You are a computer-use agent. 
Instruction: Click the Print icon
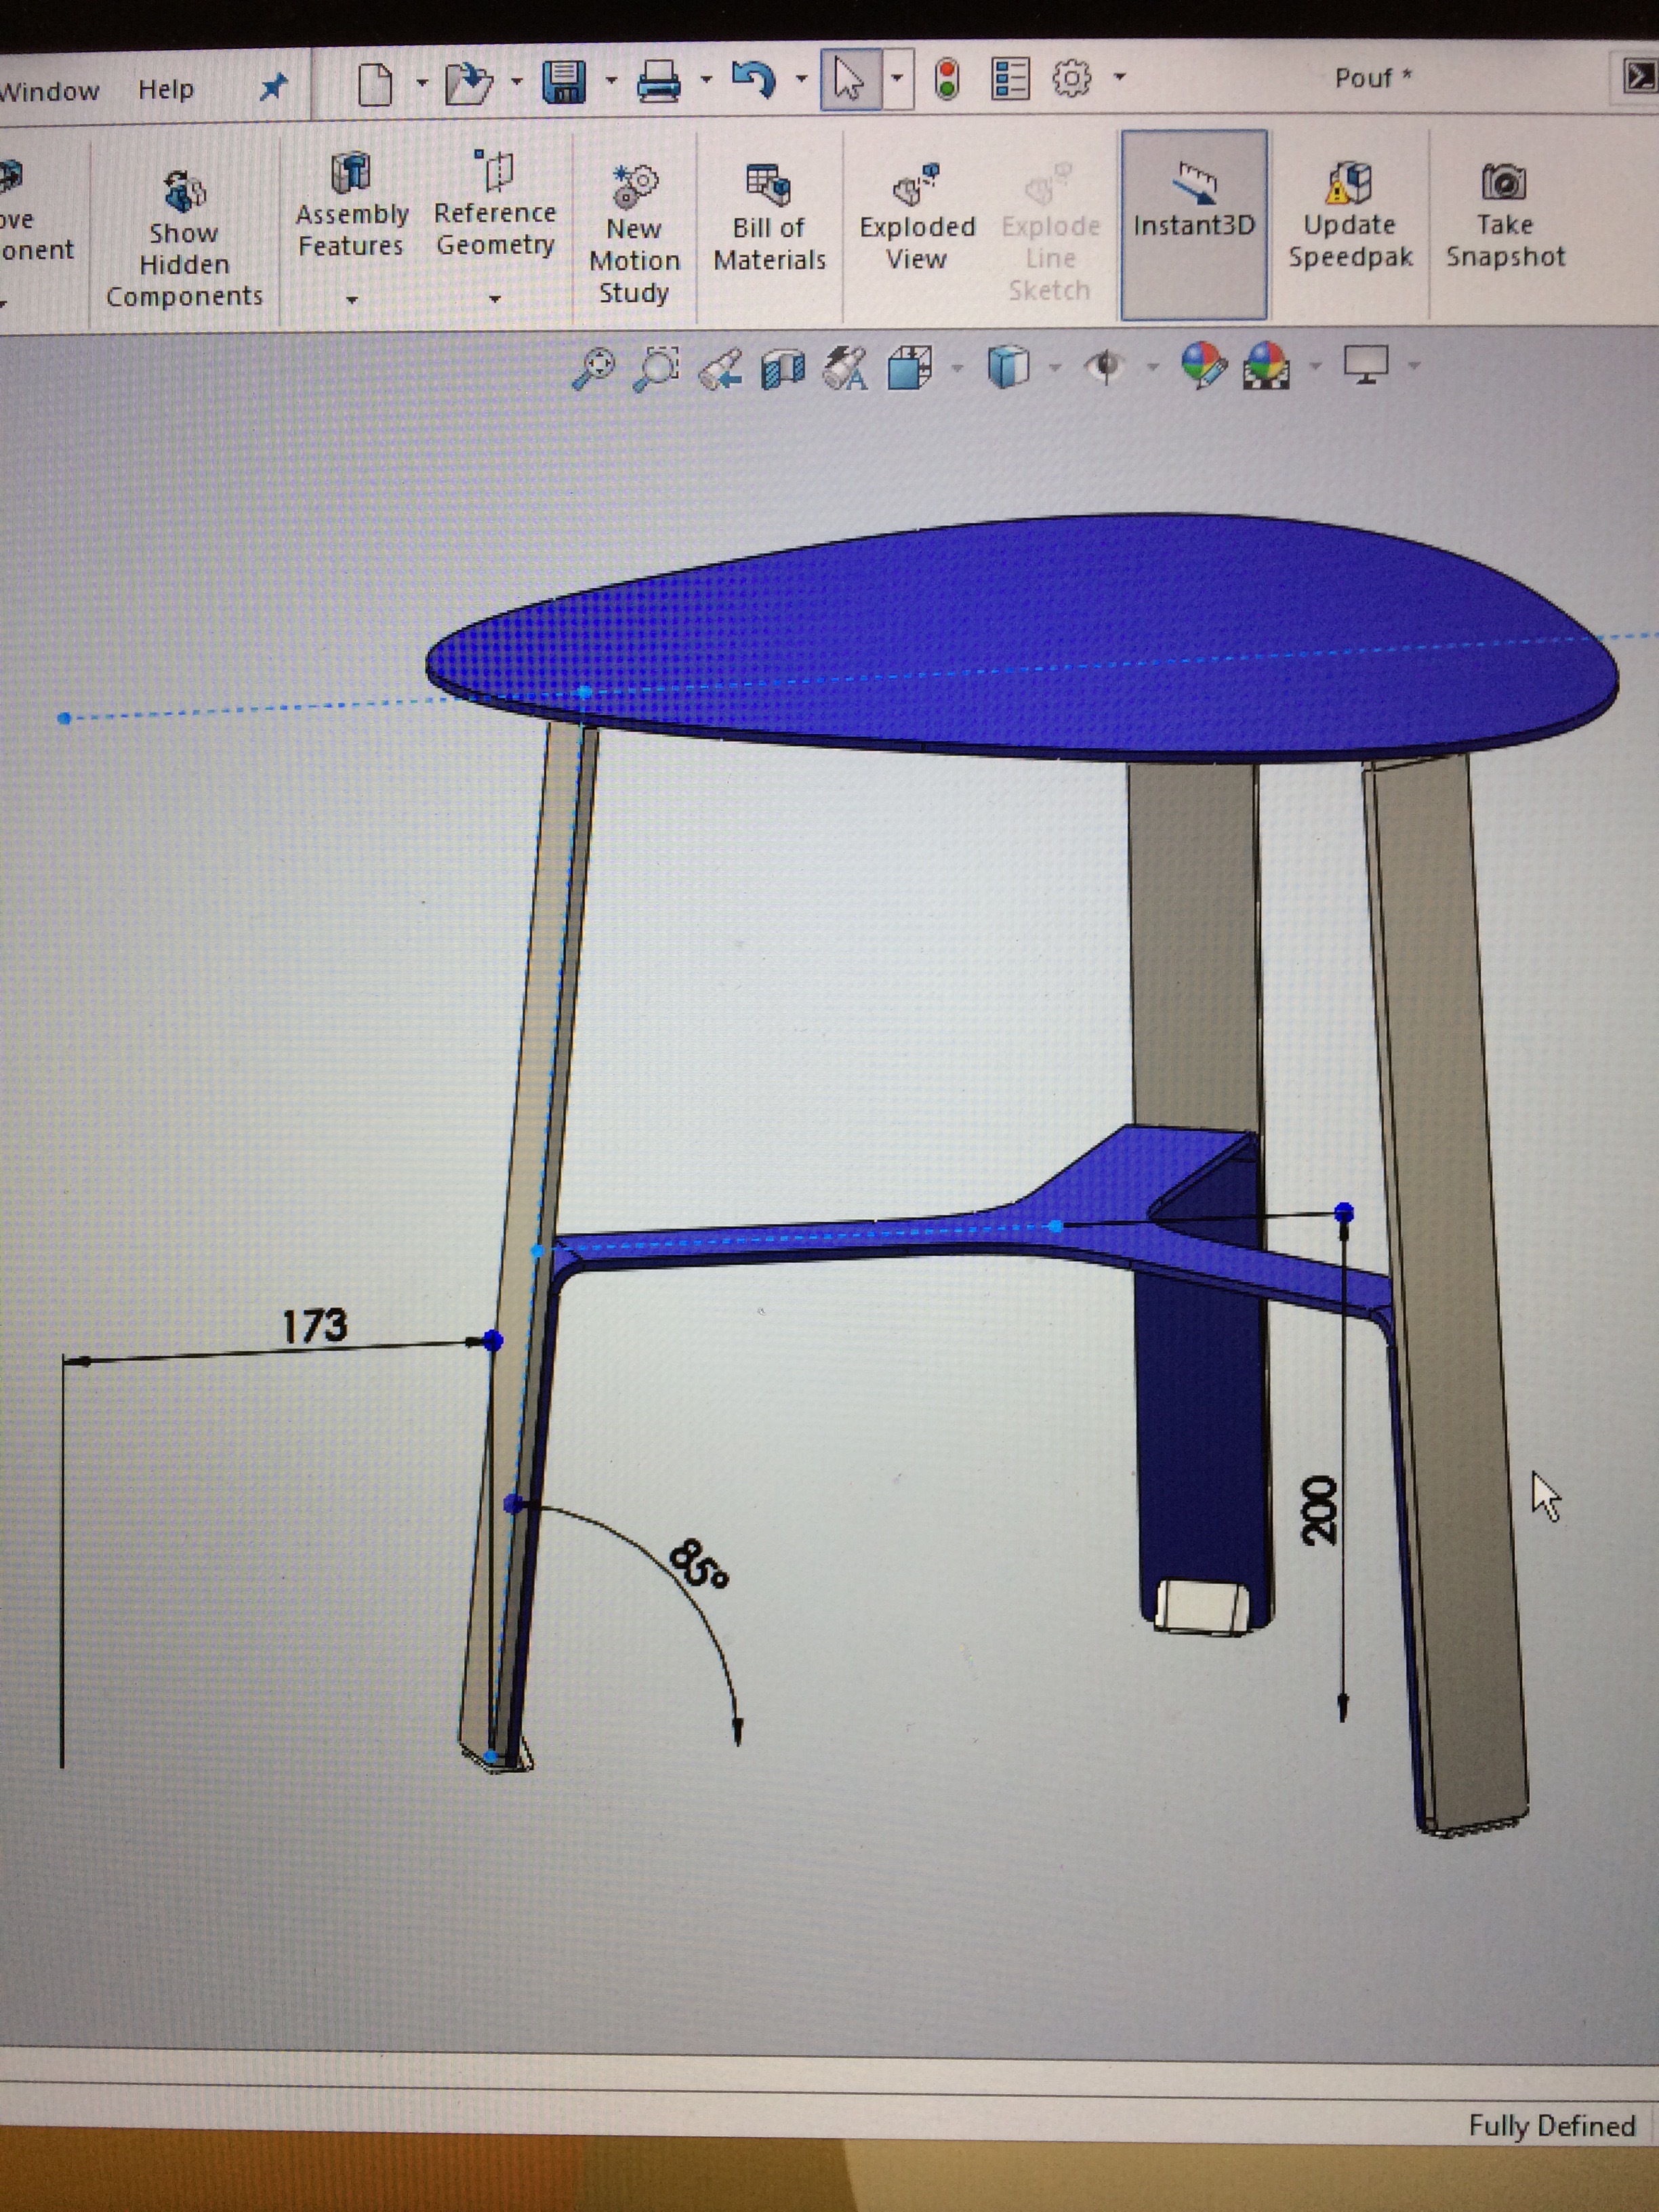(x=659, y=81)
